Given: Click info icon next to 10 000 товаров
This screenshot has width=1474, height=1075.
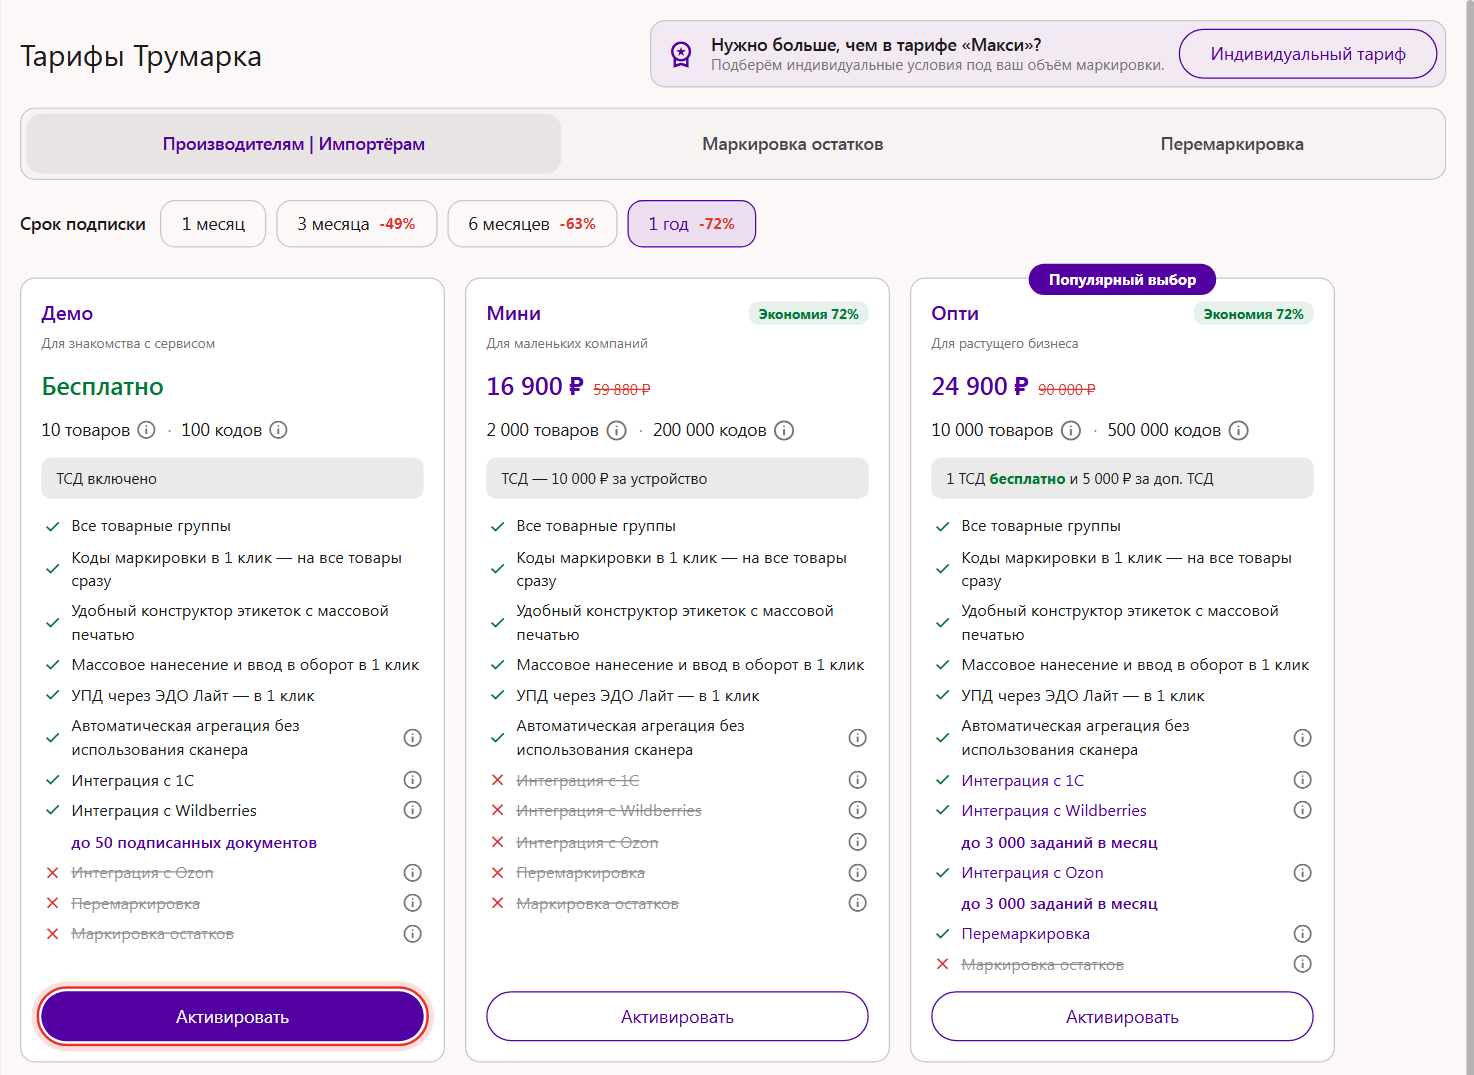Looking at the screenshot, I should [x=1071, y=431].
